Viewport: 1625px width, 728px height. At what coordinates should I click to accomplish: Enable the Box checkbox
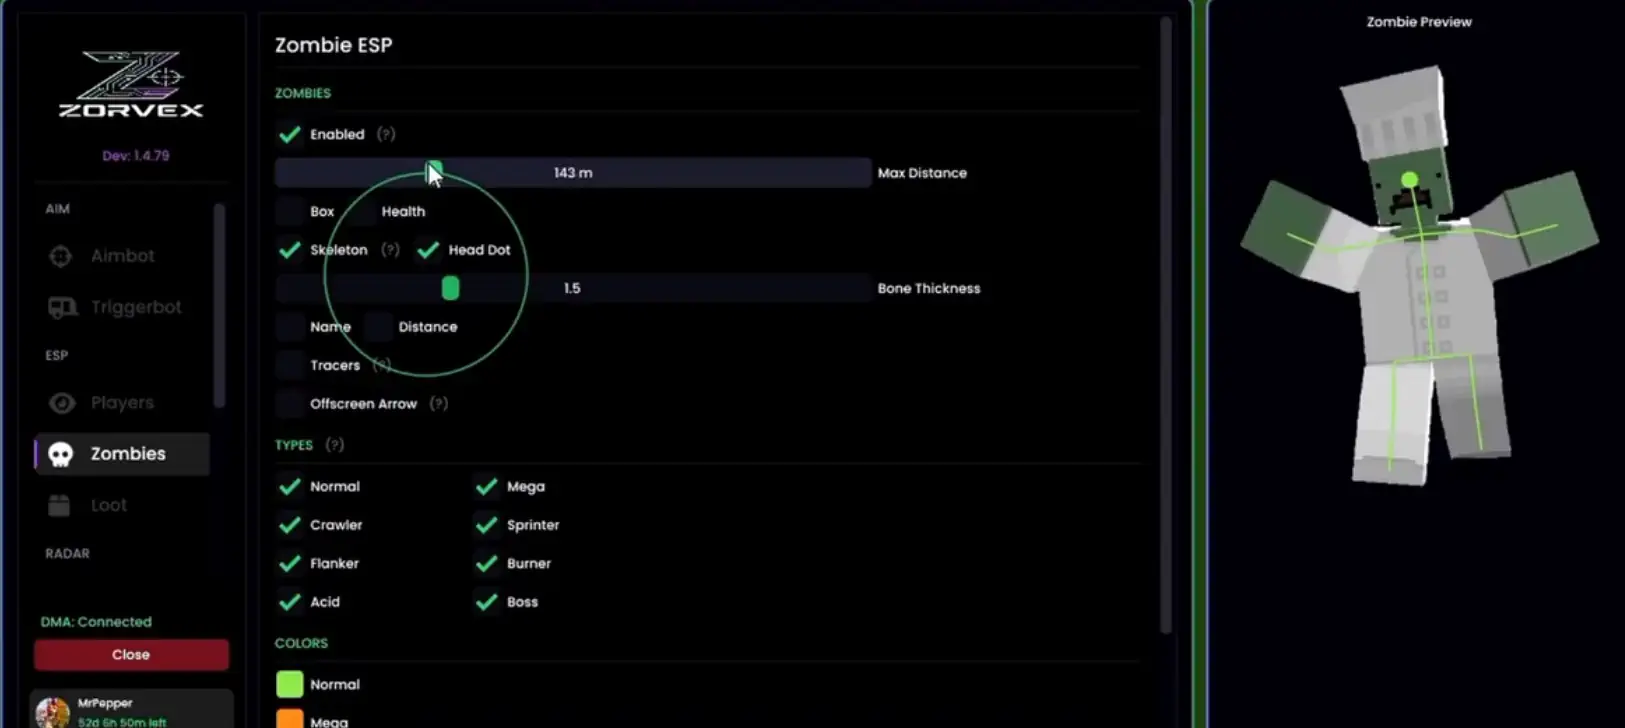(x=290, y=212)
